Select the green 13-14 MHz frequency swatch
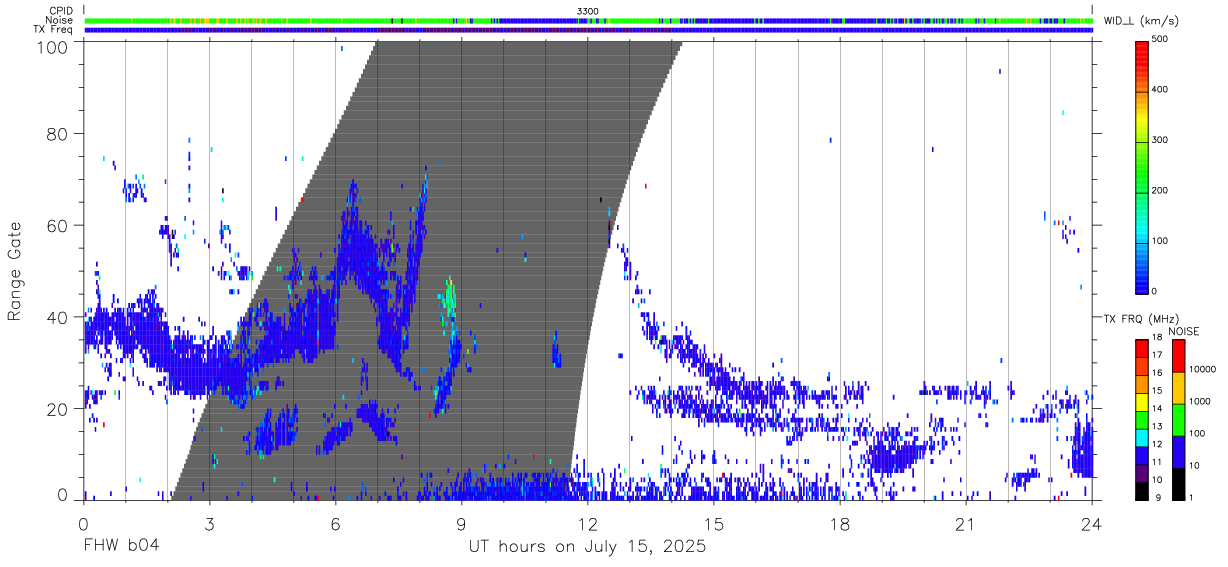Viewport: 1228px width, 567px height. pyautogui.click(x=1141, y=419)
